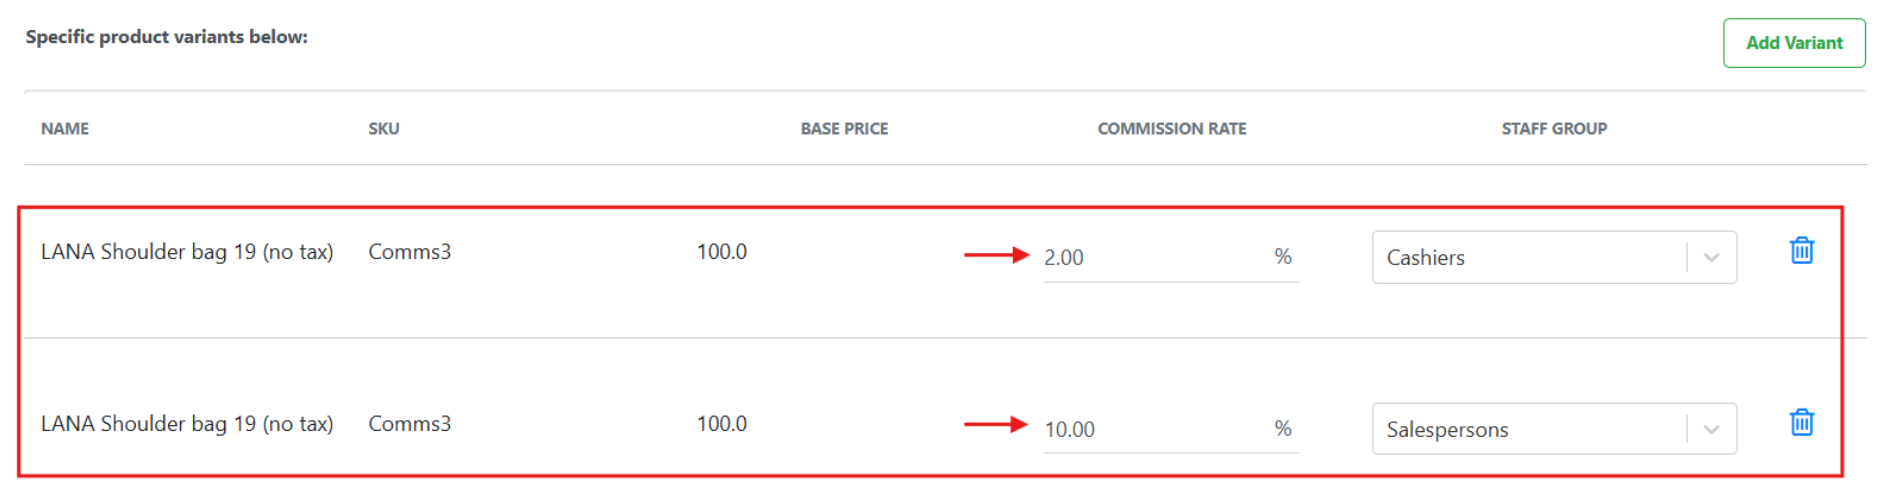1885x484 pixels.
Task: Click first LANA Shoulder bag 19 name
Action: coord(187,252)
